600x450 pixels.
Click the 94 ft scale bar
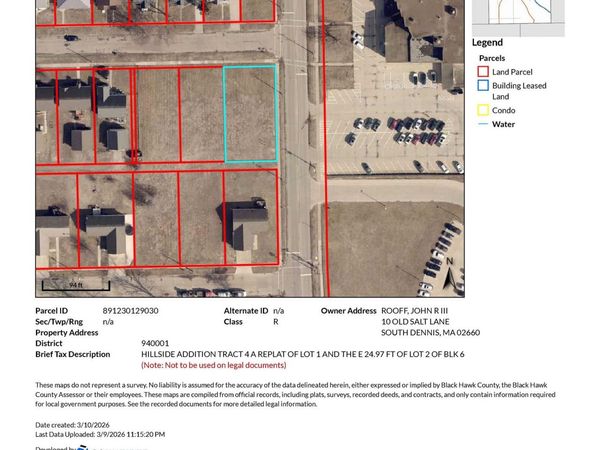point(76,285)
